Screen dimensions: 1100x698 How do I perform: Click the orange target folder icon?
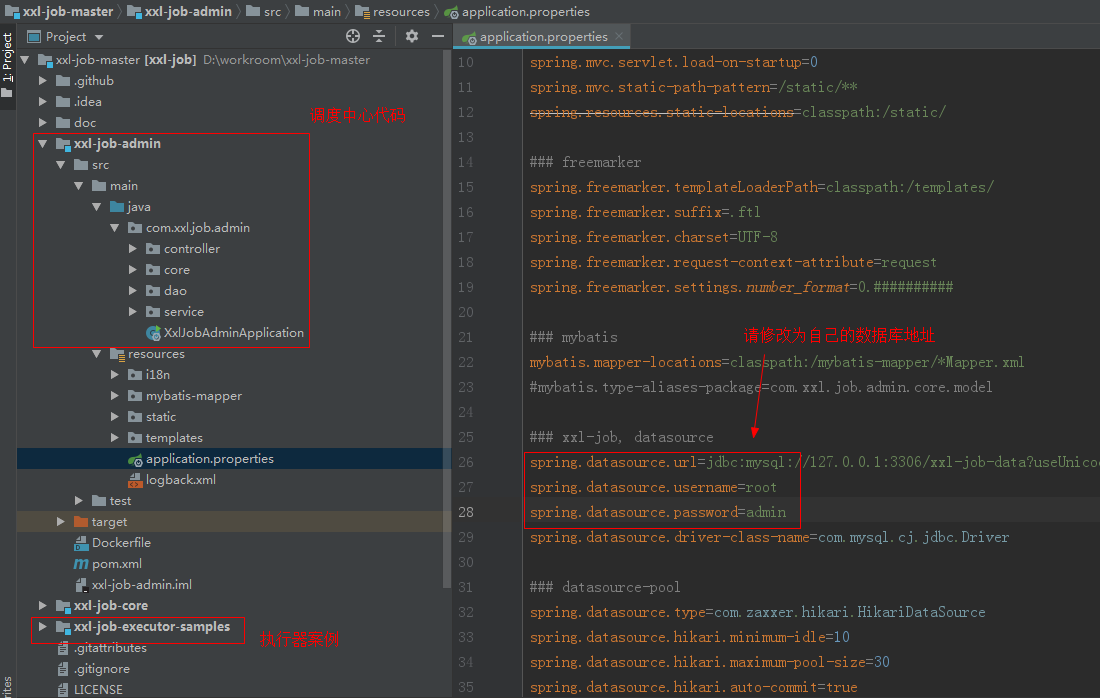81,522
